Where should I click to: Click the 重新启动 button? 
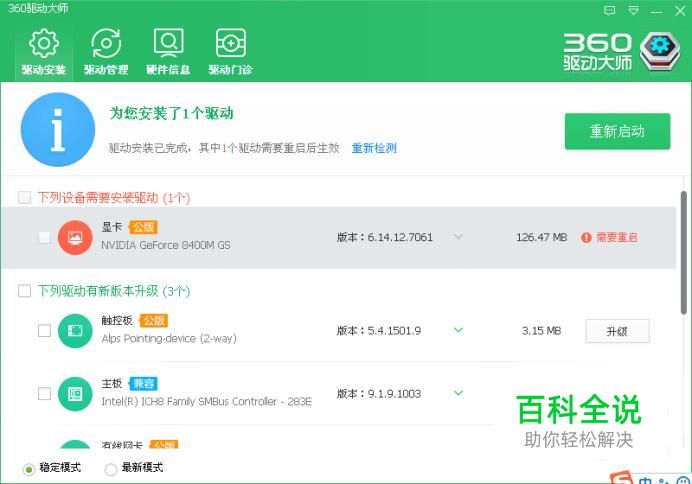tap(617, 131)
